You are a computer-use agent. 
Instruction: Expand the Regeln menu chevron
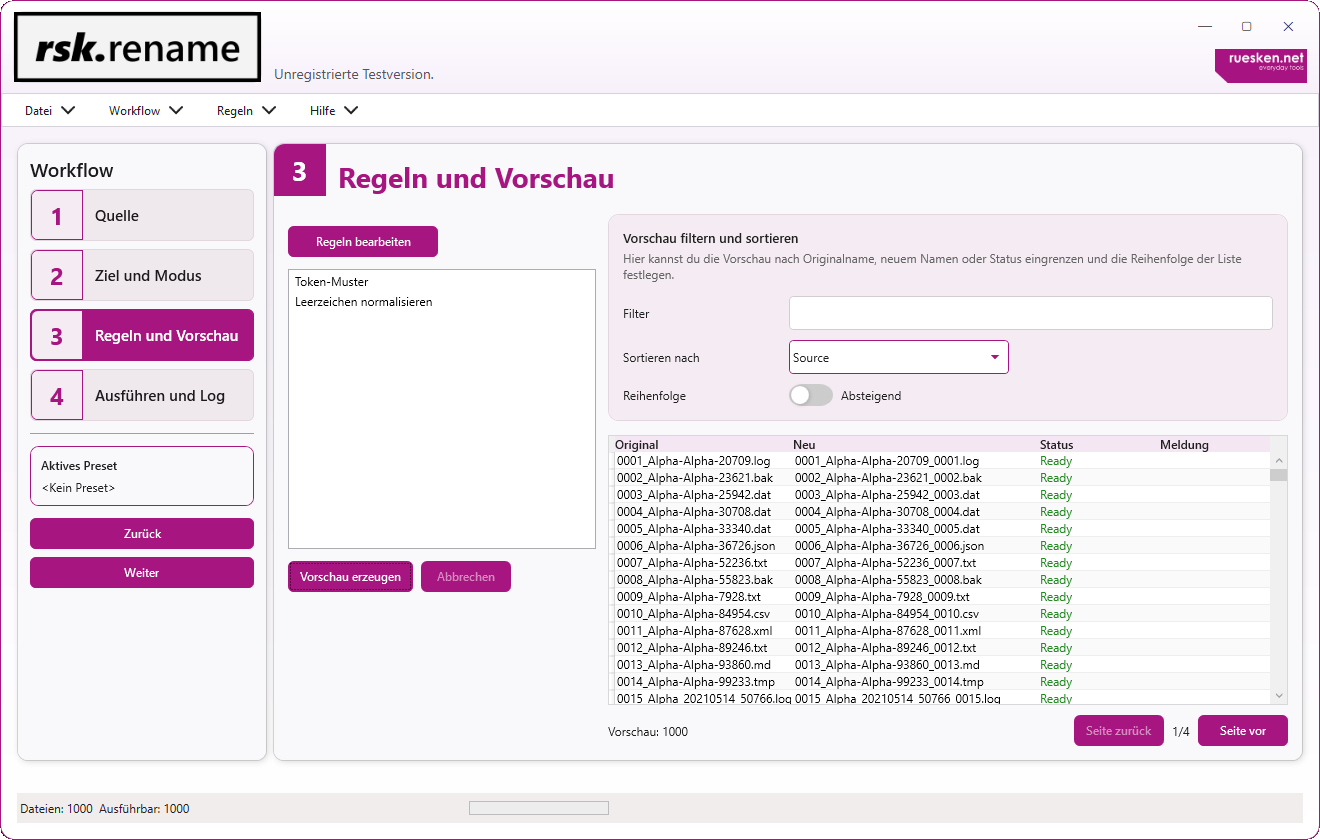point(269,111)
